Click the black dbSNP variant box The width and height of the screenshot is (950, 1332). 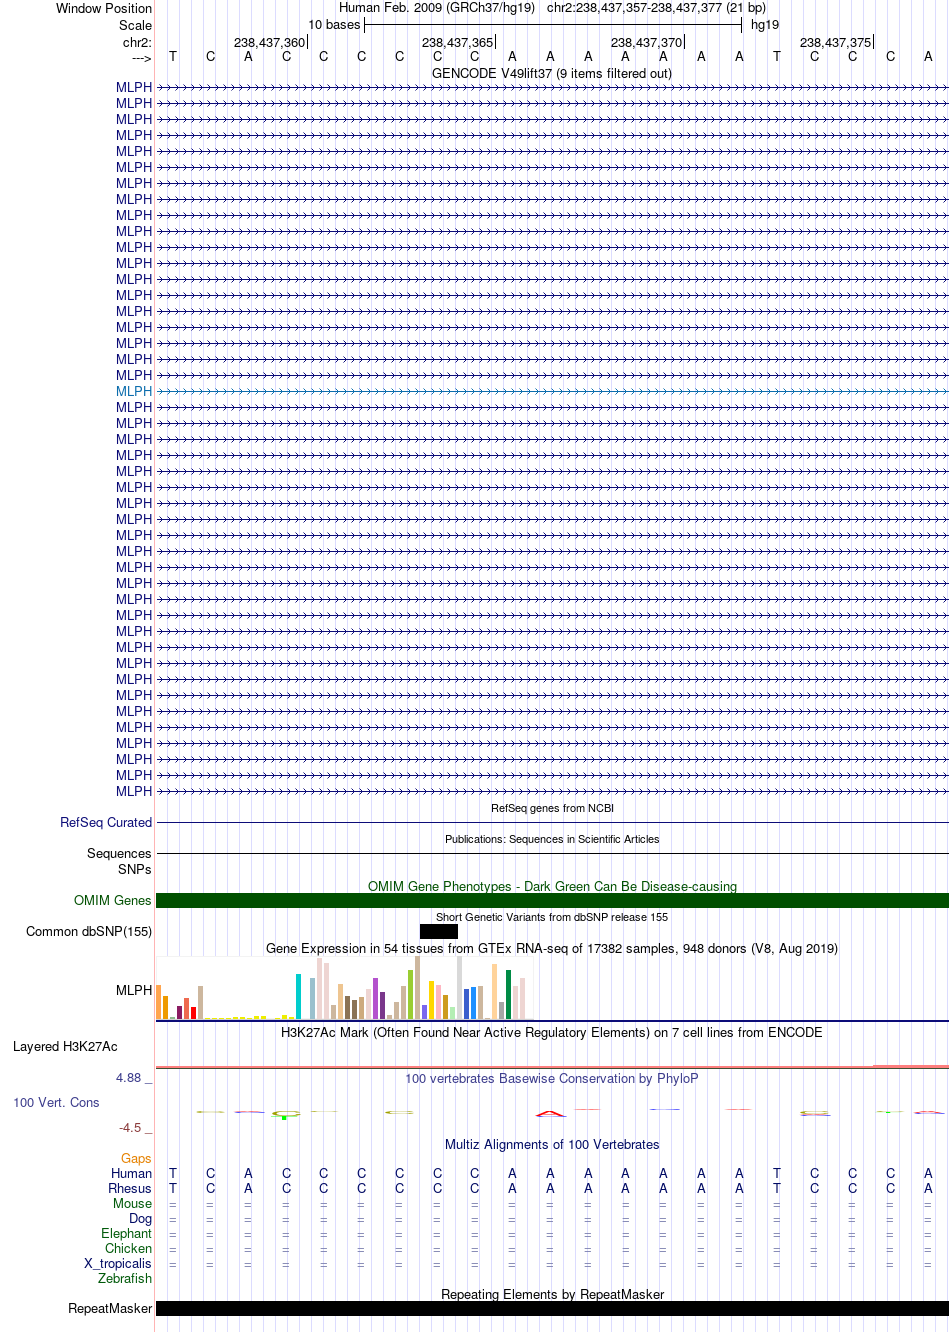coord(439,932)
